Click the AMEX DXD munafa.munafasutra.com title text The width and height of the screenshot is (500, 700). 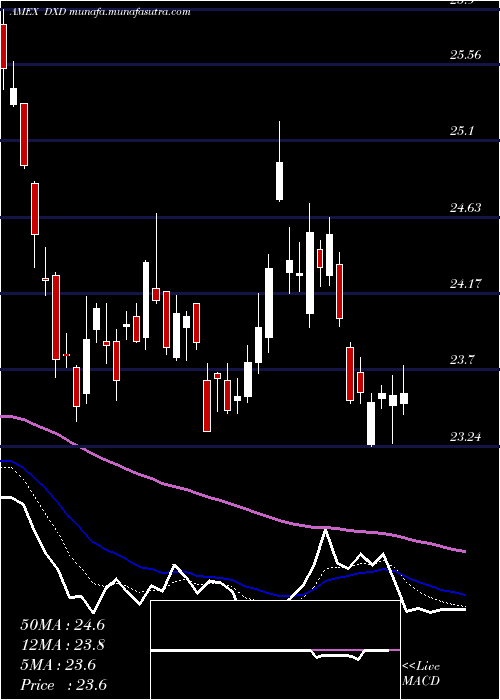click(x=100, y=12)
